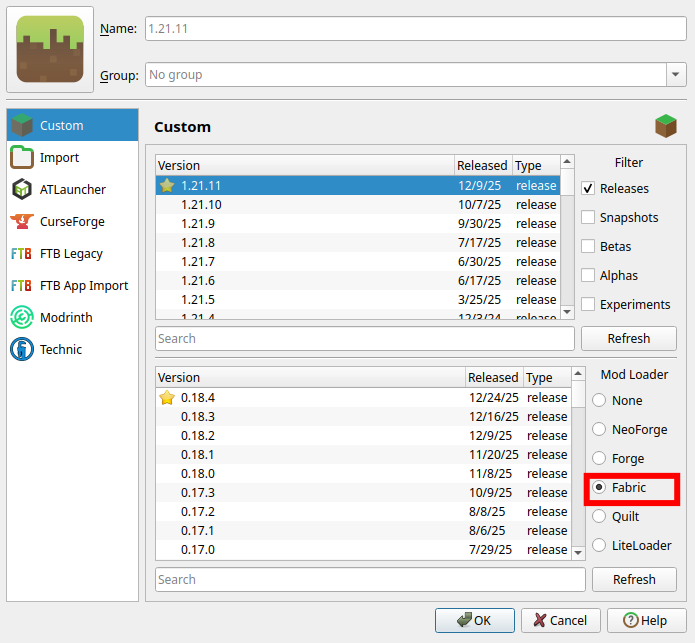The height and width of the screenshot is (643, 695).
Task: Click the Cancel button
Action: tap(560, 620)
